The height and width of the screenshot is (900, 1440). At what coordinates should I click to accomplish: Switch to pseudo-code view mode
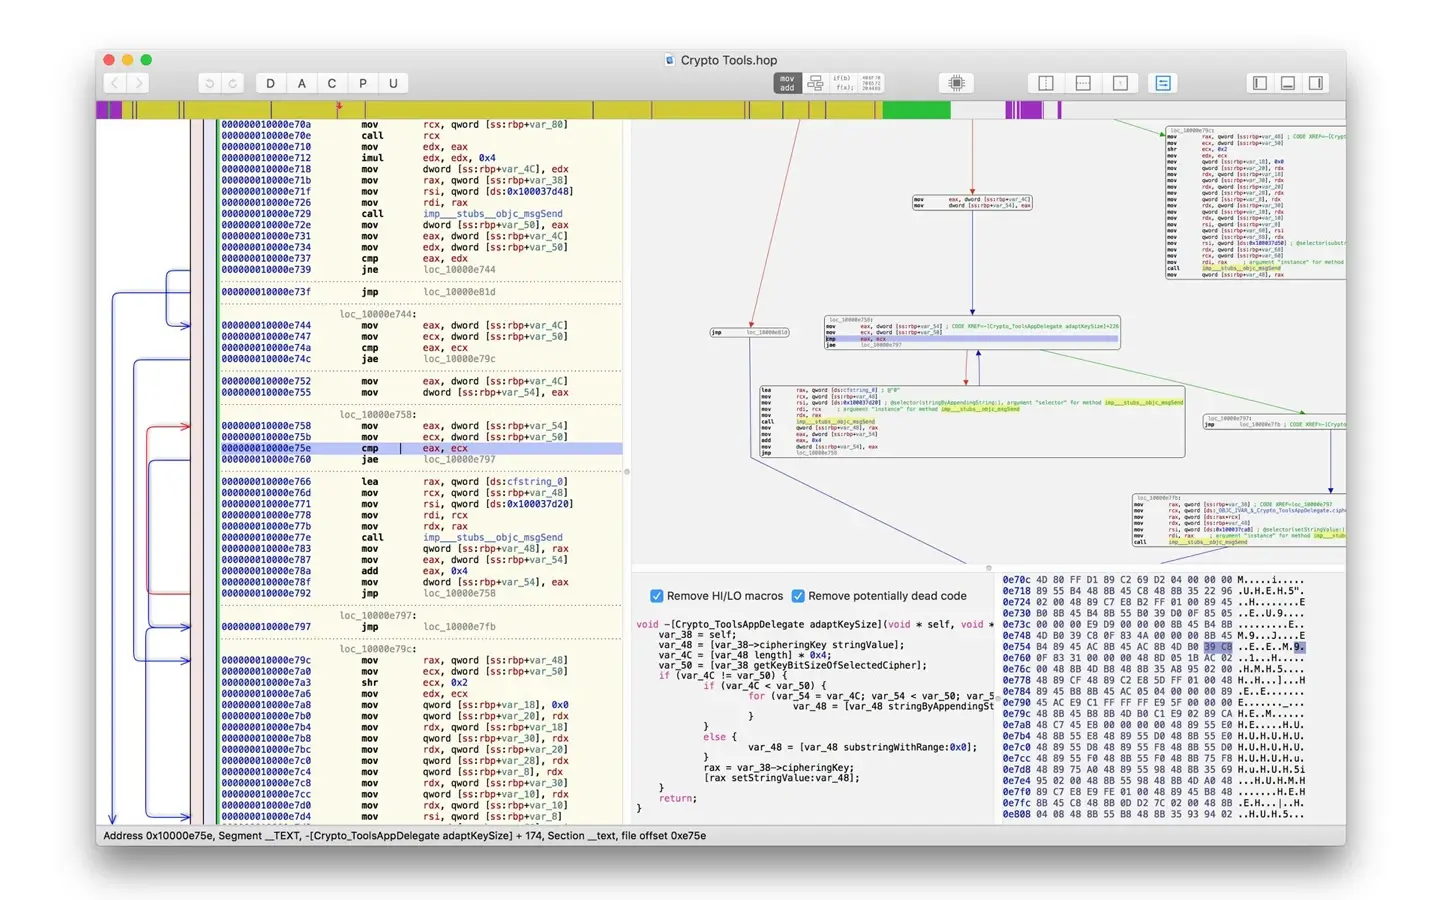click(842, 84)
